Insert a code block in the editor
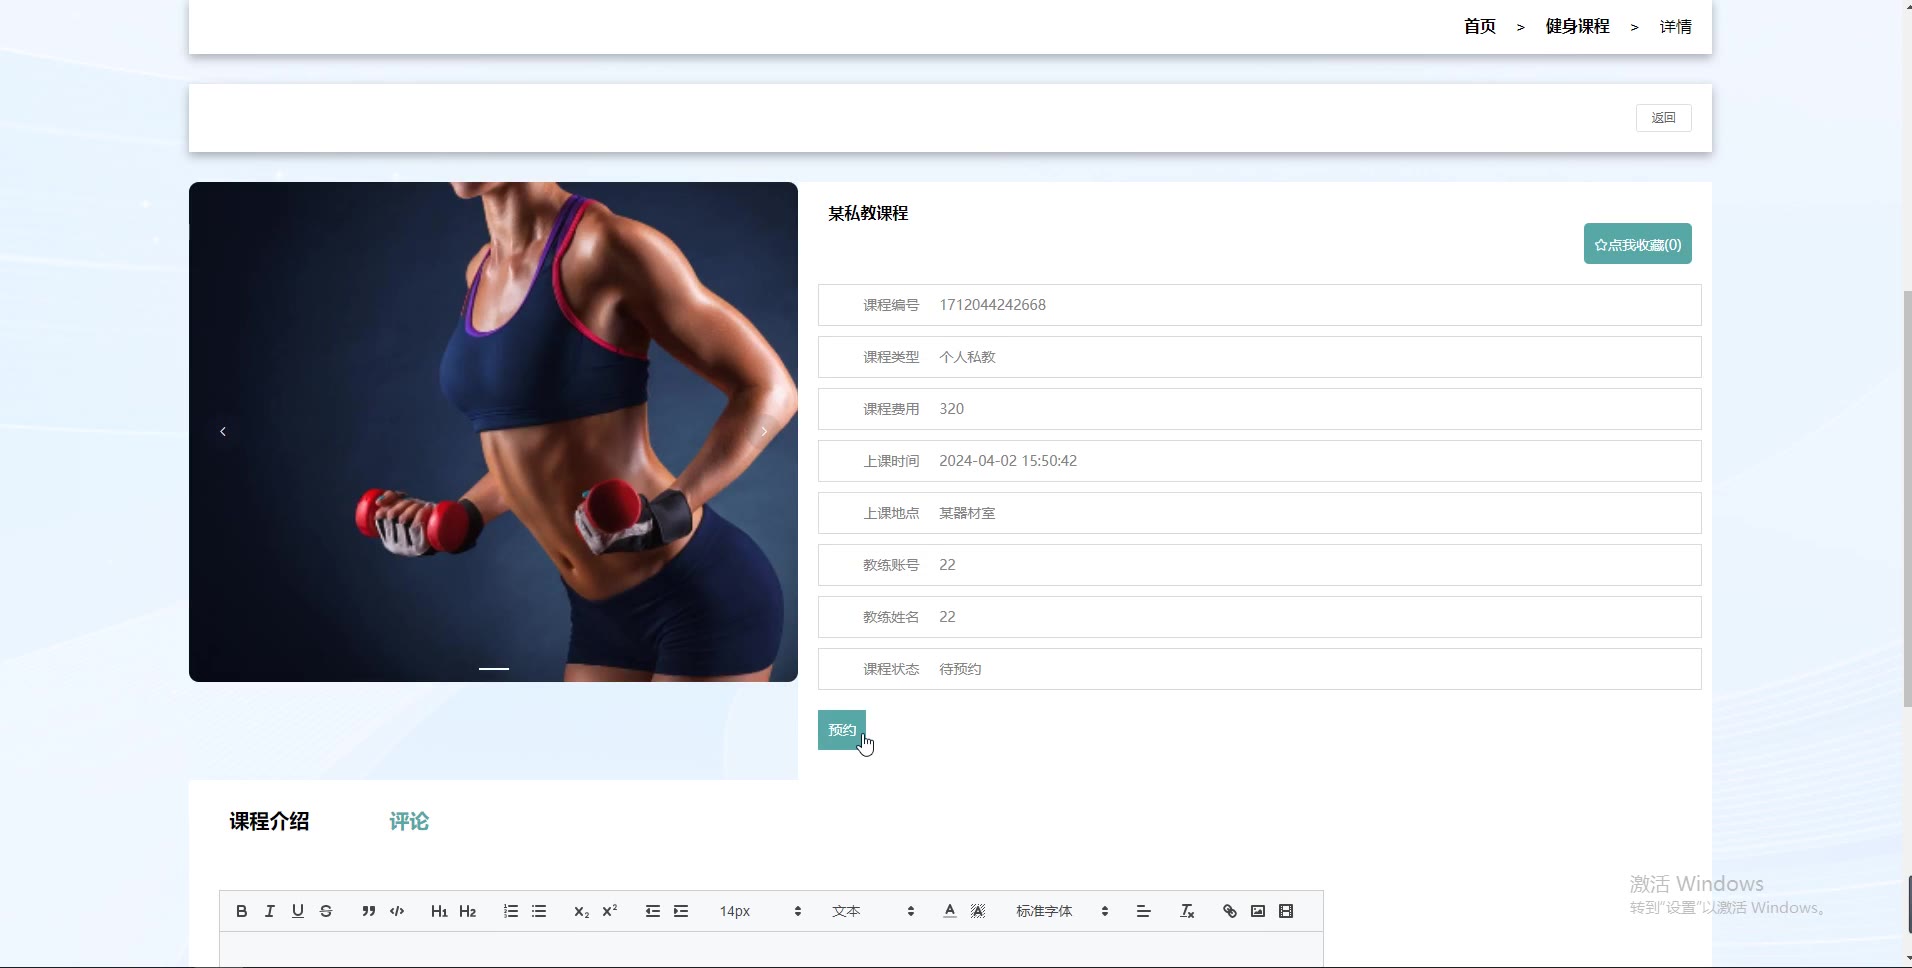The image size is (1912, 968). pos(397,911)
